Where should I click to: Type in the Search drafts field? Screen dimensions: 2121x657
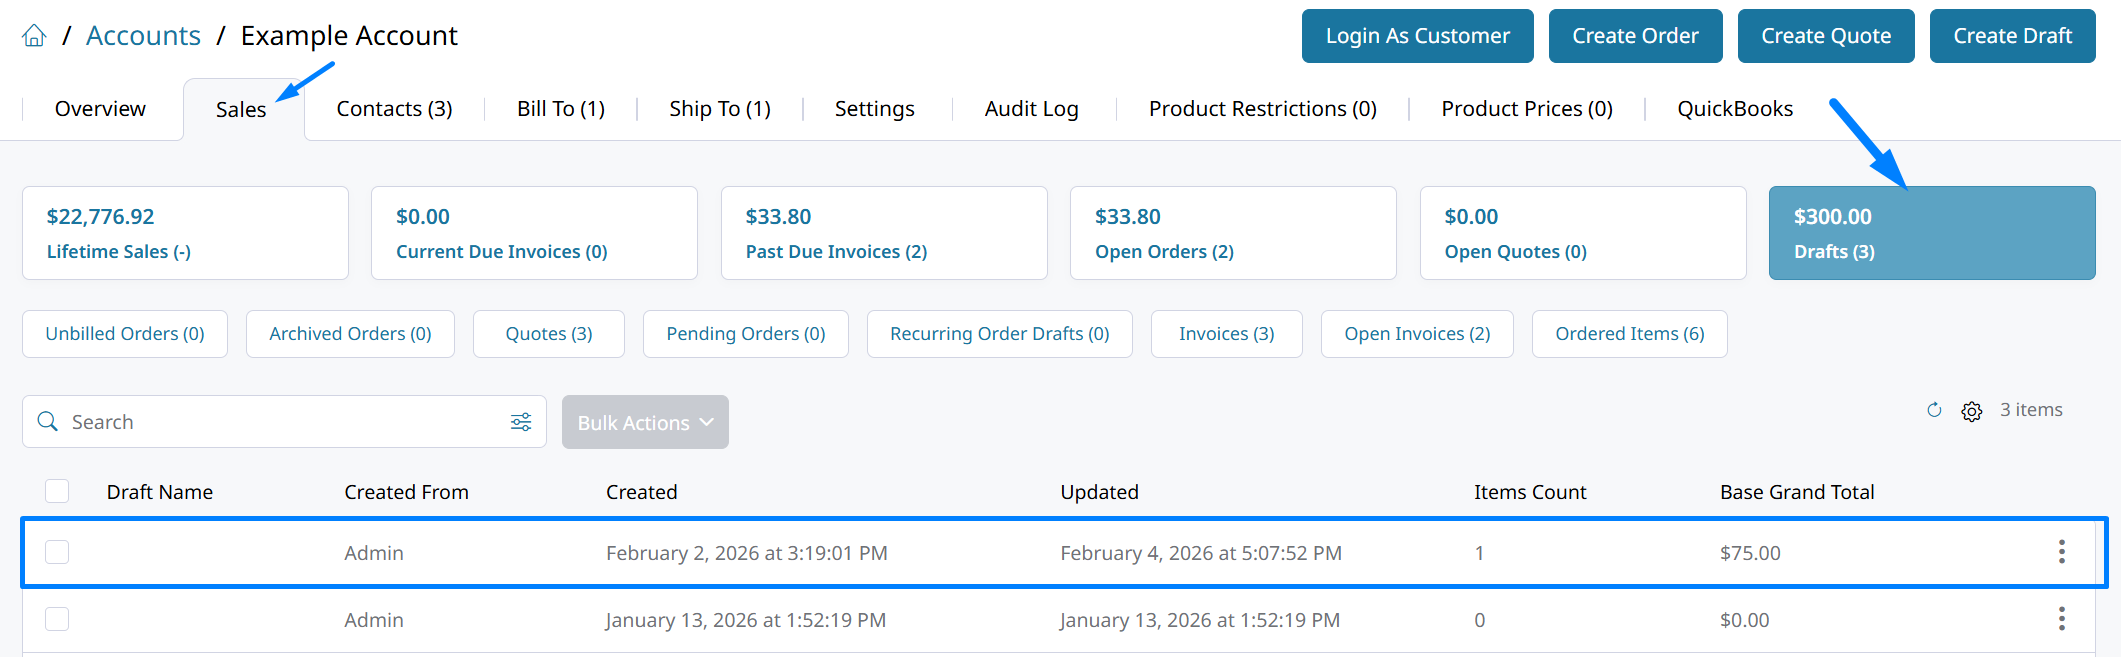280,422
